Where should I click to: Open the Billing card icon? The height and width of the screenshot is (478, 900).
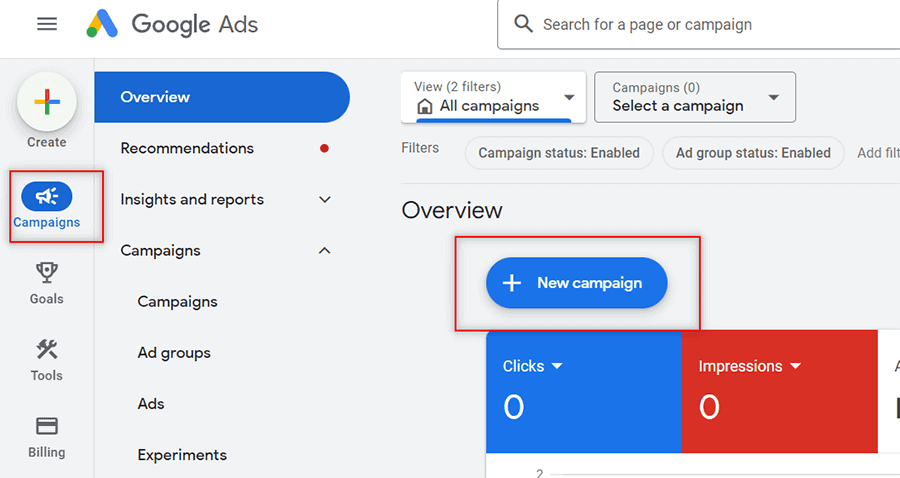click(x=46, y=426)
